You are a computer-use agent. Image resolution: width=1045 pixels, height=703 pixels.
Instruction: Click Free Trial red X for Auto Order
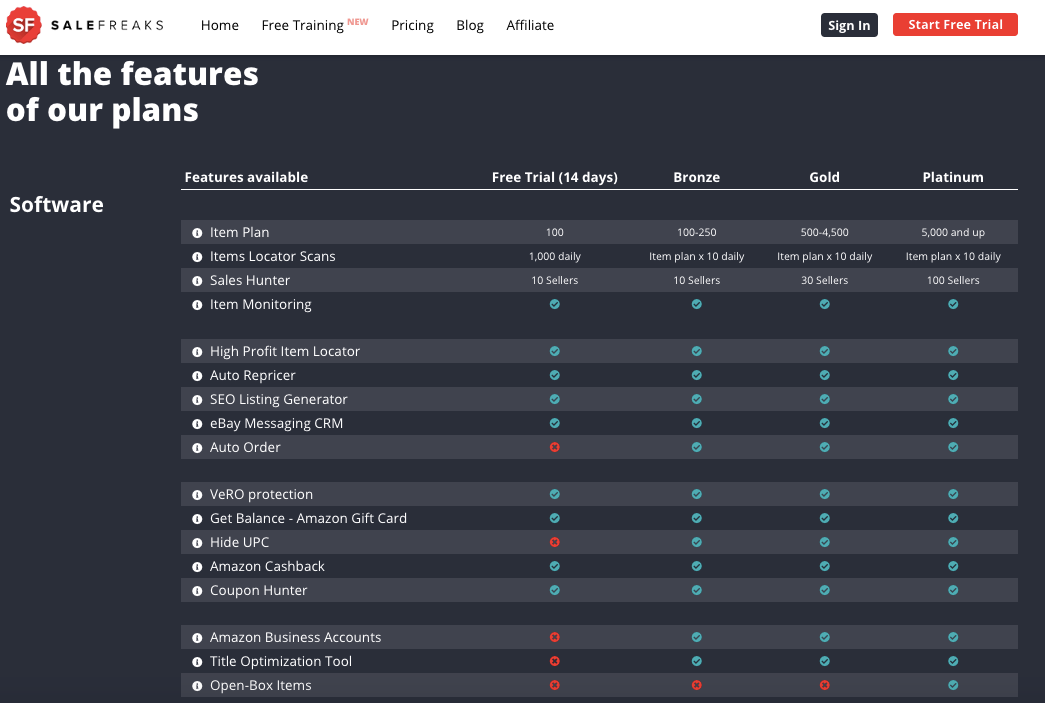[554, 447]
